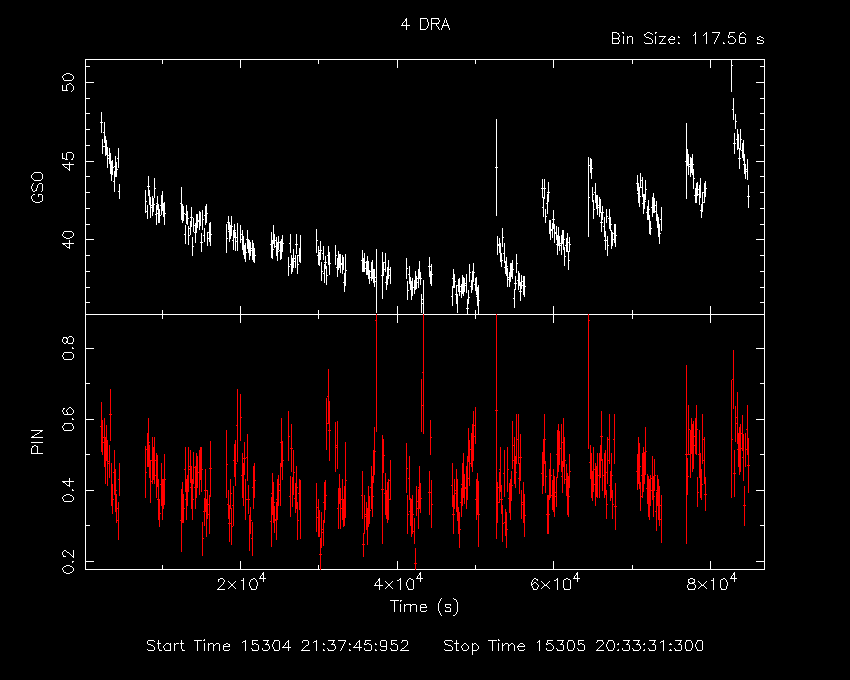Viewport: 850px width, 680px height.
Task: Click the '4×10⁴' x-axis tick label
Action: (x=398, y=584)
